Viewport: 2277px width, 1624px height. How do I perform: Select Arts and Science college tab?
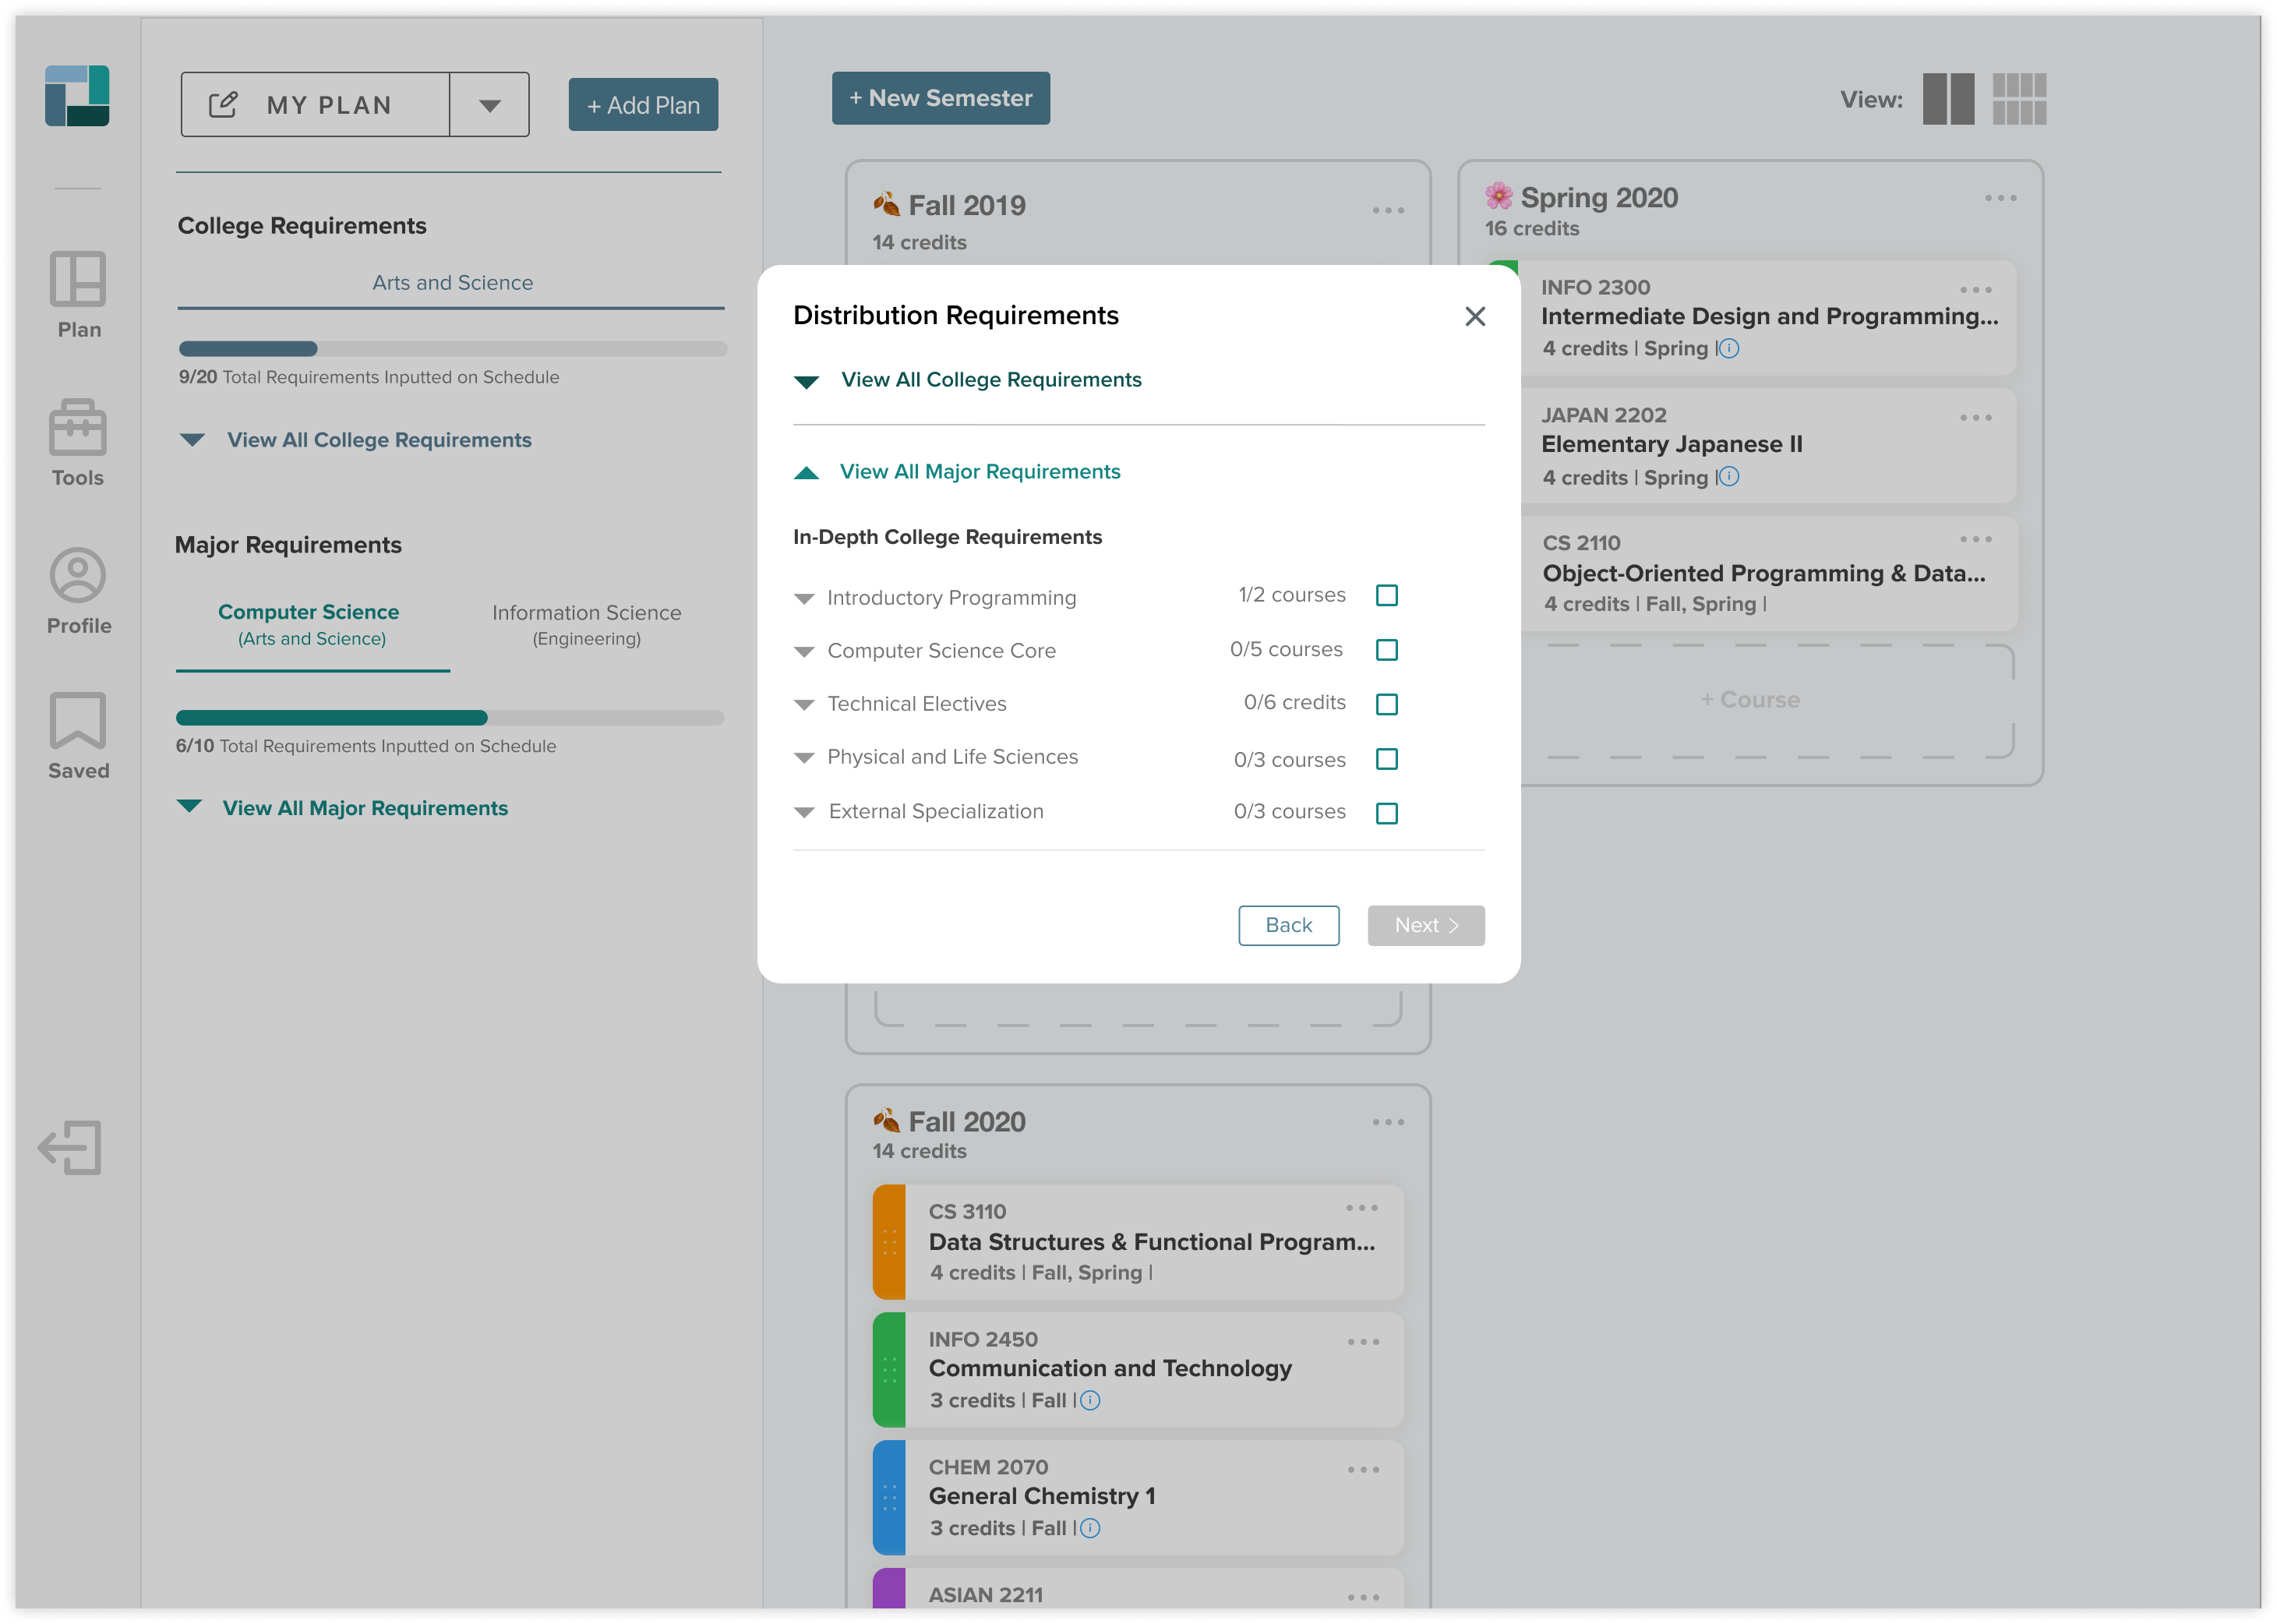[x=452, y=283]
